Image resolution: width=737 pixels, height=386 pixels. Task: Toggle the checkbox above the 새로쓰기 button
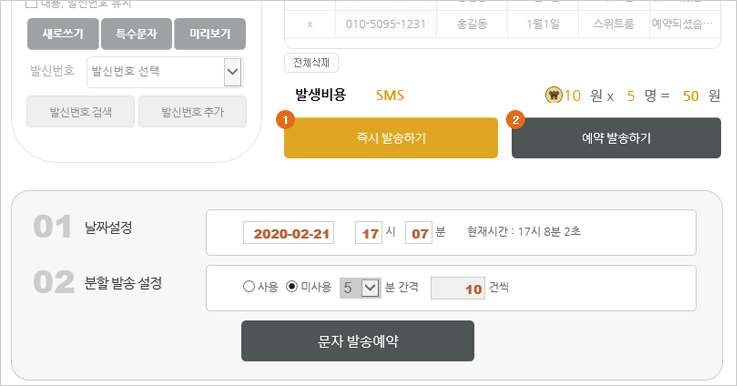point(31,3)
